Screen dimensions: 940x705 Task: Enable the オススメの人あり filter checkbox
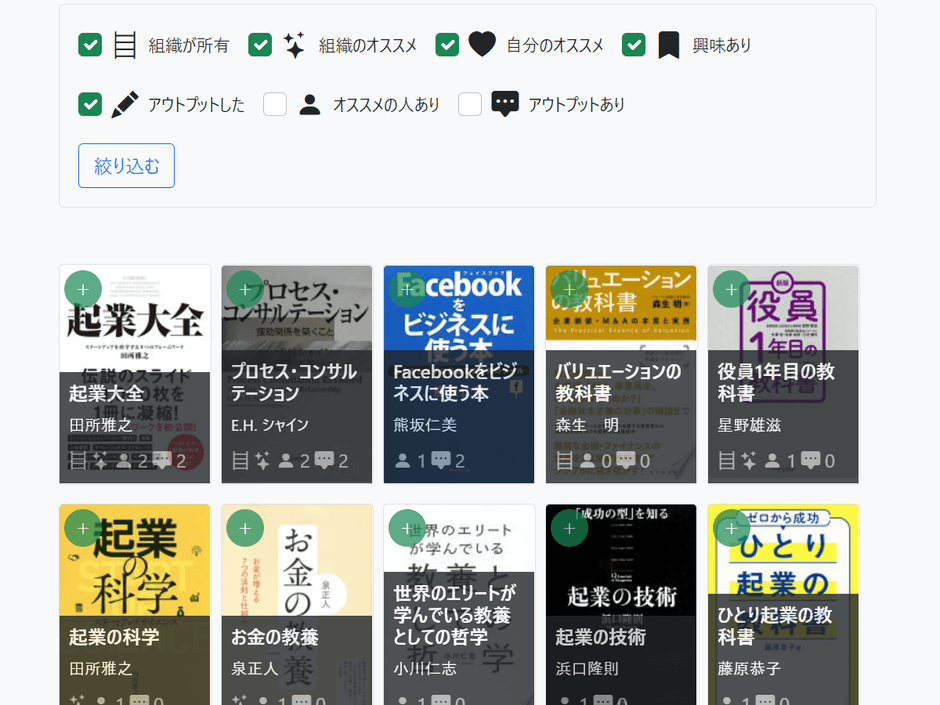click(275, 103)
